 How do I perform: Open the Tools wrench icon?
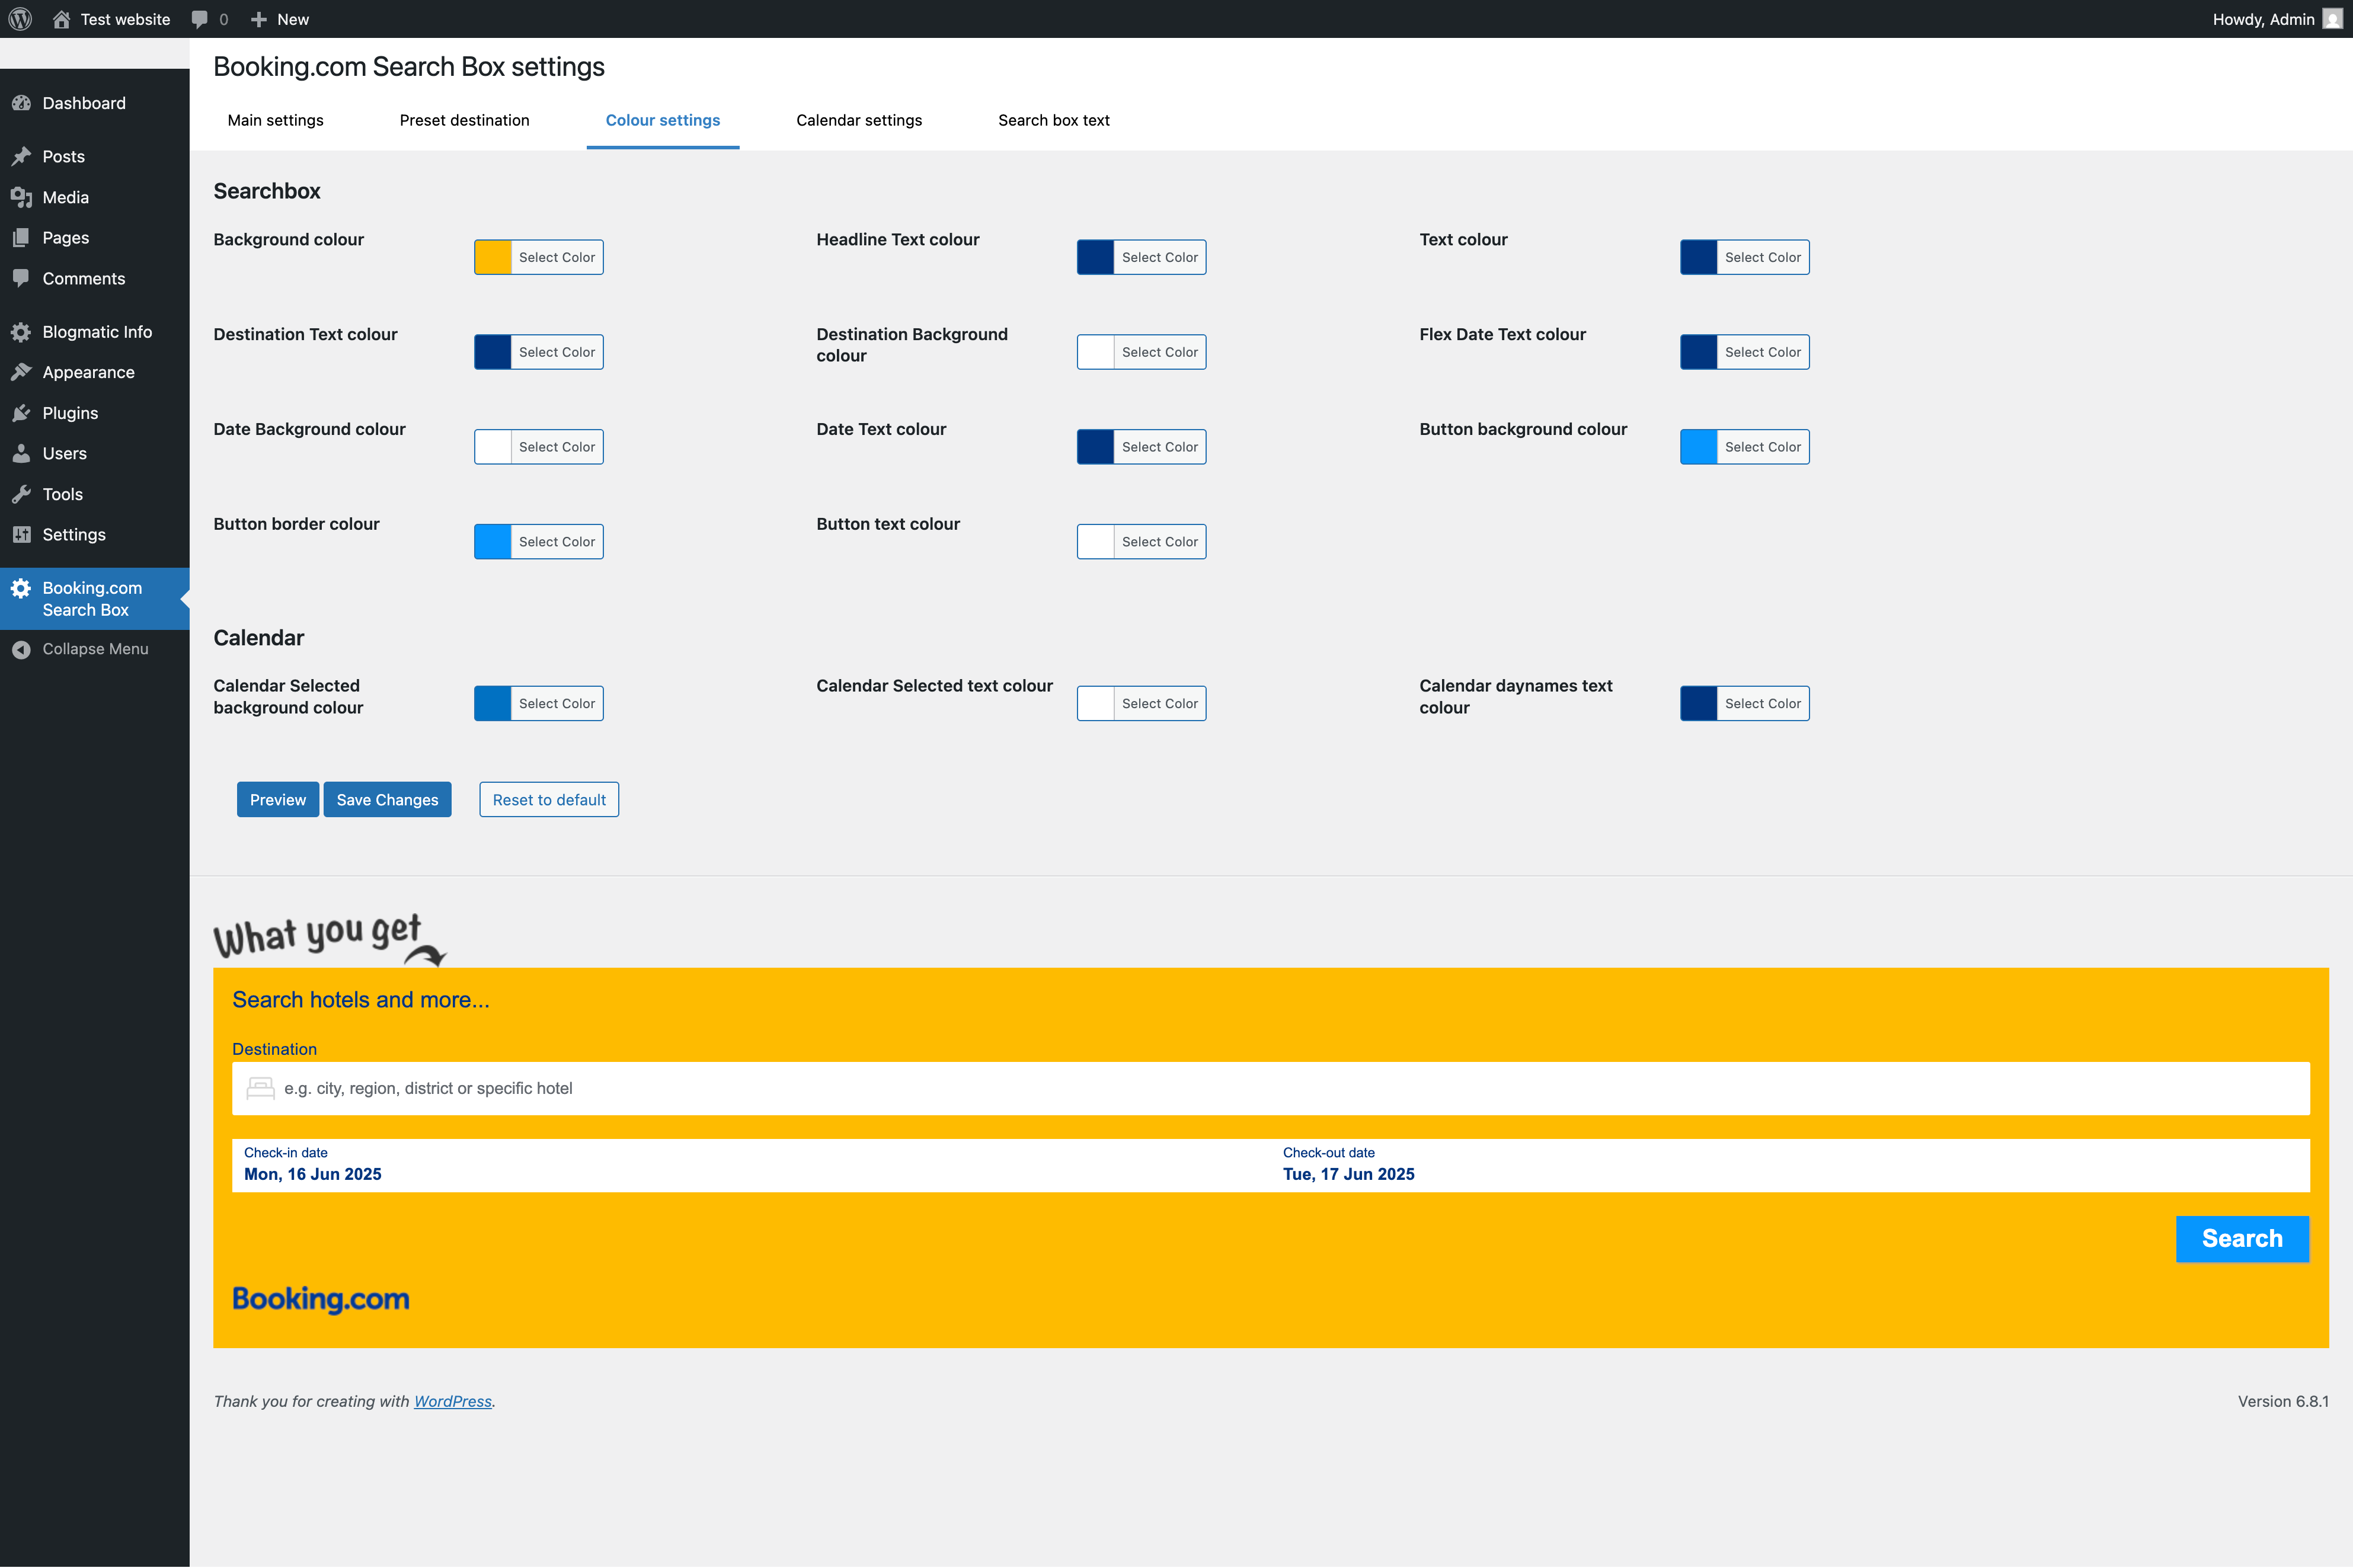click(21, 494)
